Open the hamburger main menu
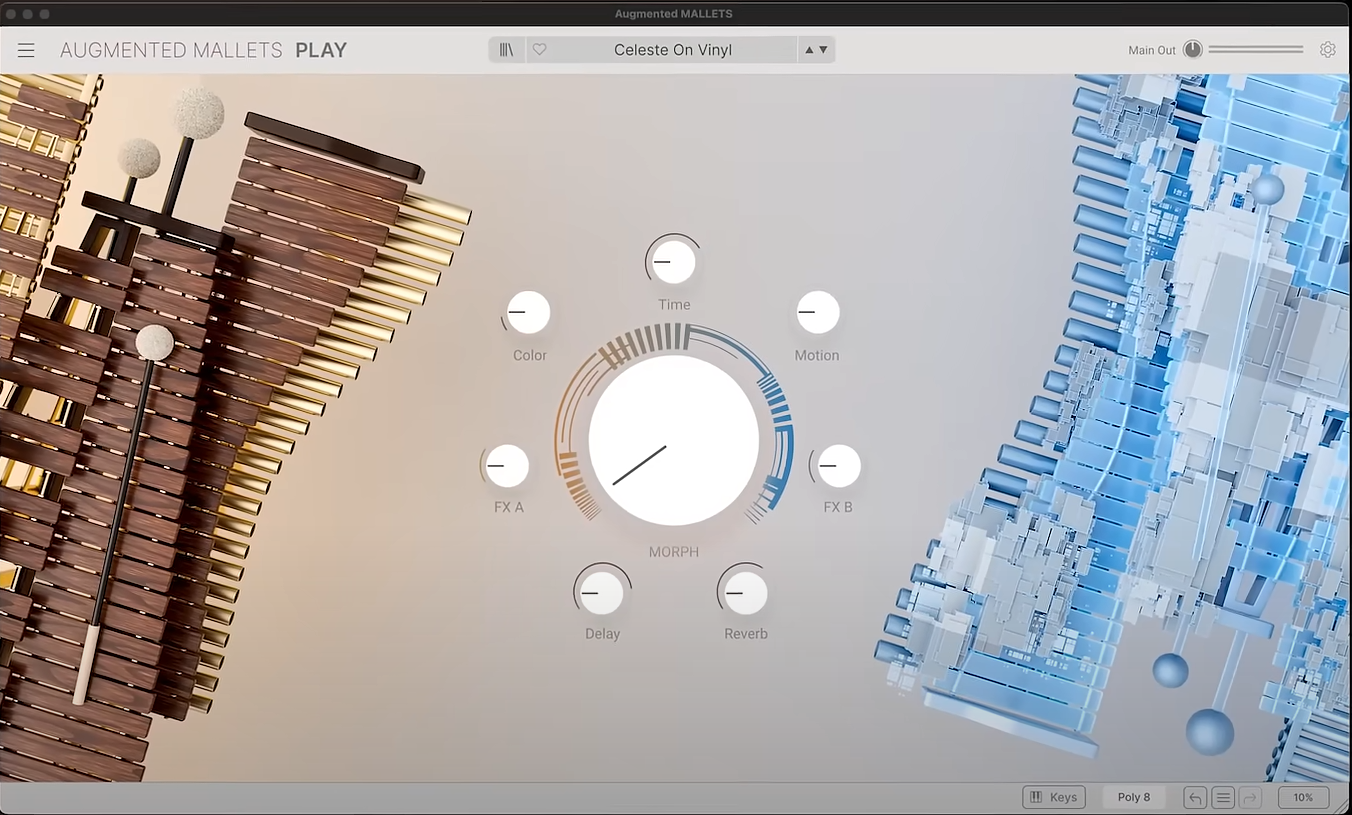 [26, 50]
